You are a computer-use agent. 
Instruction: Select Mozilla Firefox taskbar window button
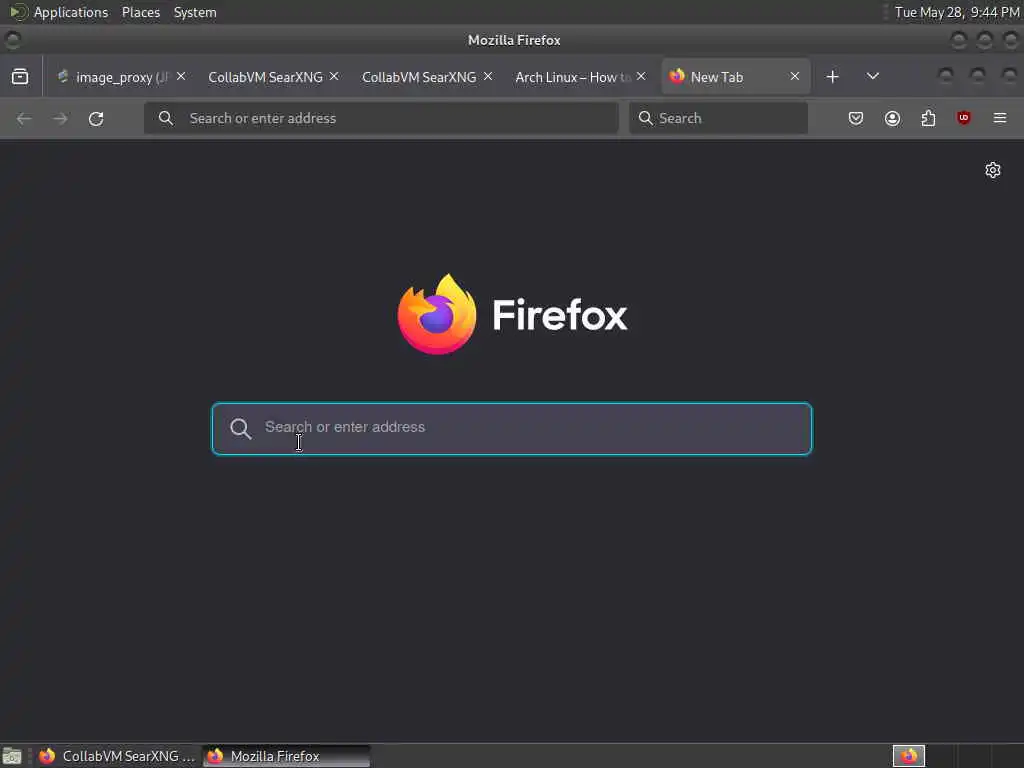[286, 756]
